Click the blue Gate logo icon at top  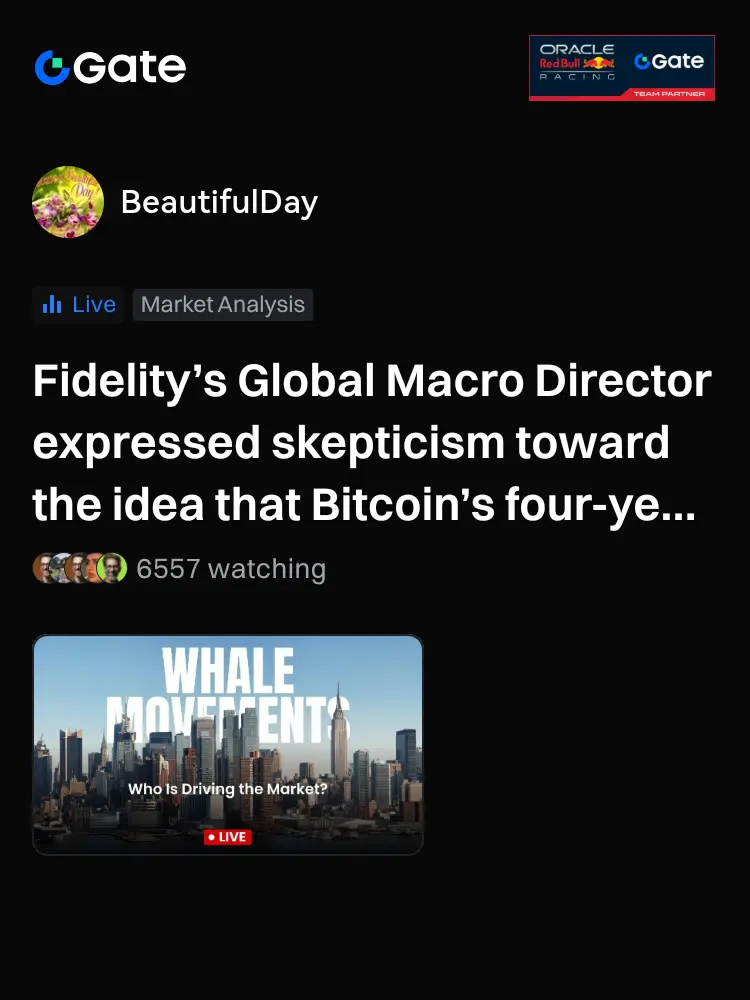52,67
